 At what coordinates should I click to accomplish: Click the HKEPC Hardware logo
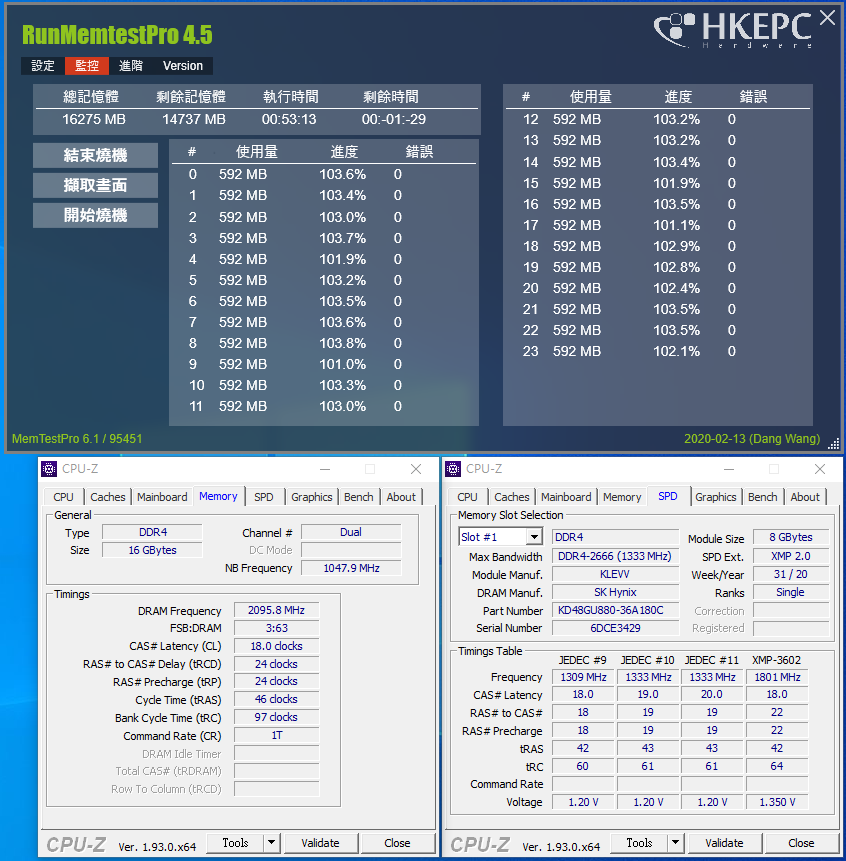(733, 30)
